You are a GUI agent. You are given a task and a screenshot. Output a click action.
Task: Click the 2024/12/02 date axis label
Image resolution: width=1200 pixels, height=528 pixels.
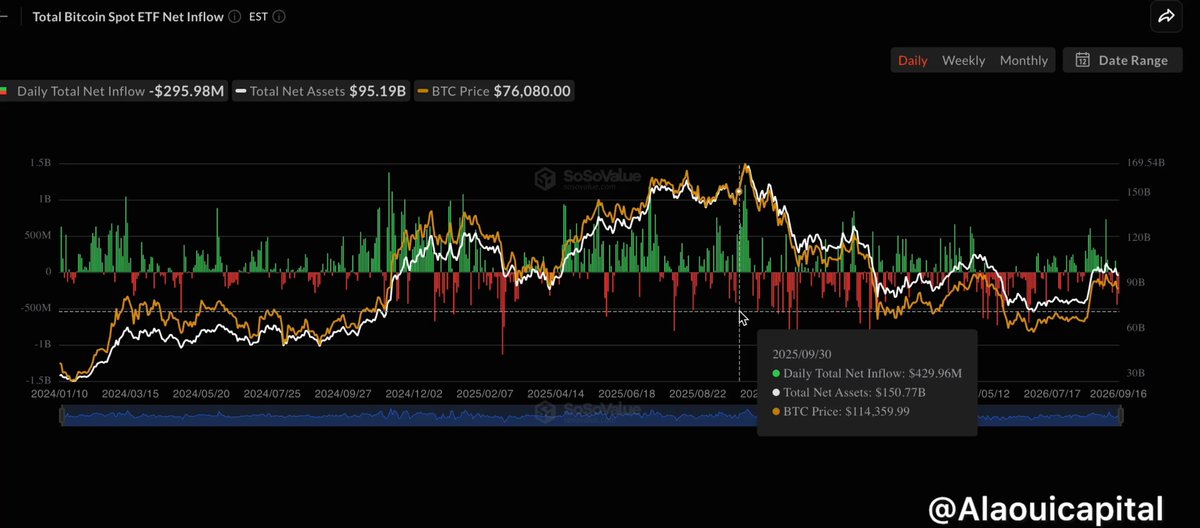pos(413,394)
